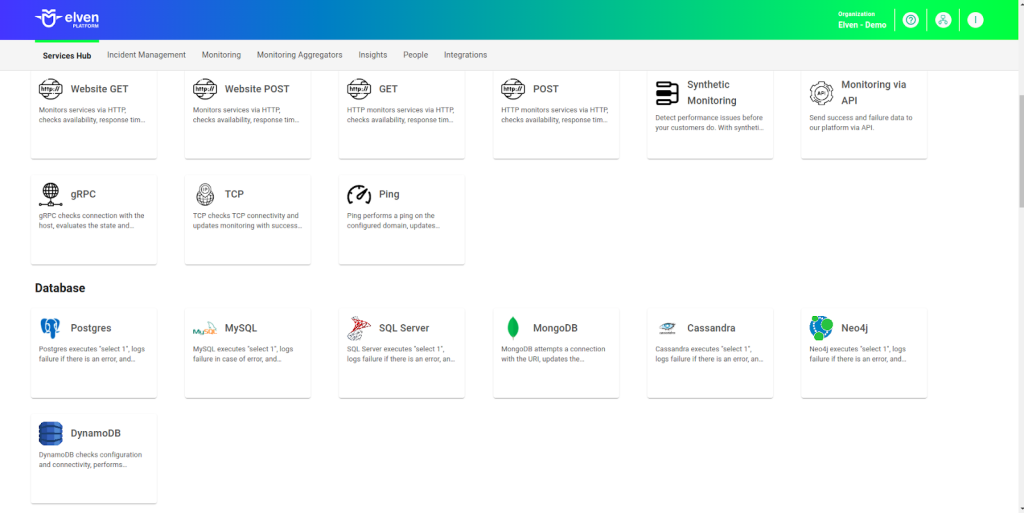
Task: Open the Website POST monitoring card
Action: (247, 114)
